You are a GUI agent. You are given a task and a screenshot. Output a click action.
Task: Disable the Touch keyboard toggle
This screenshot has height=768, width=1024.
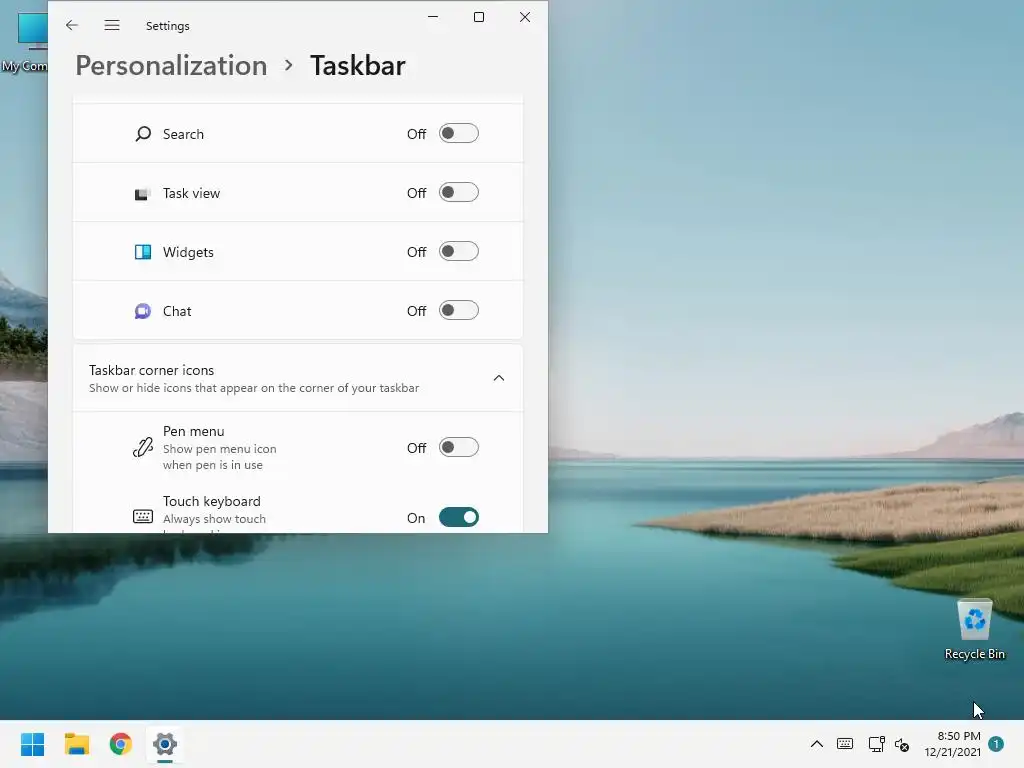[x=458, y=517]
